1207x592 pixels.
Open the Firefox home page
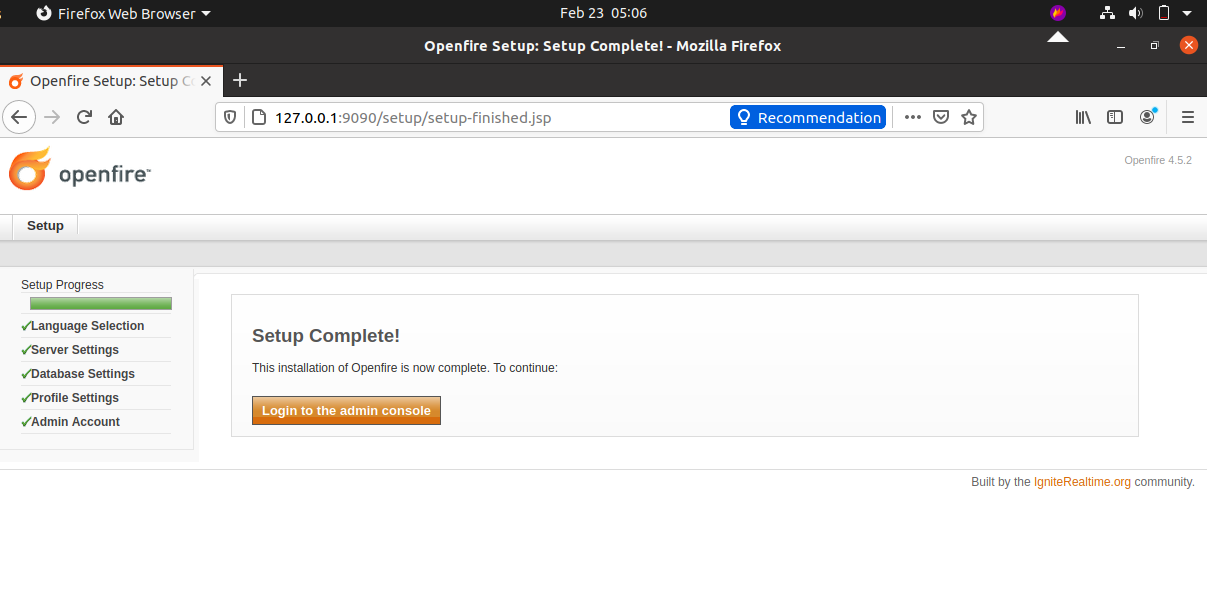point(116,117)
